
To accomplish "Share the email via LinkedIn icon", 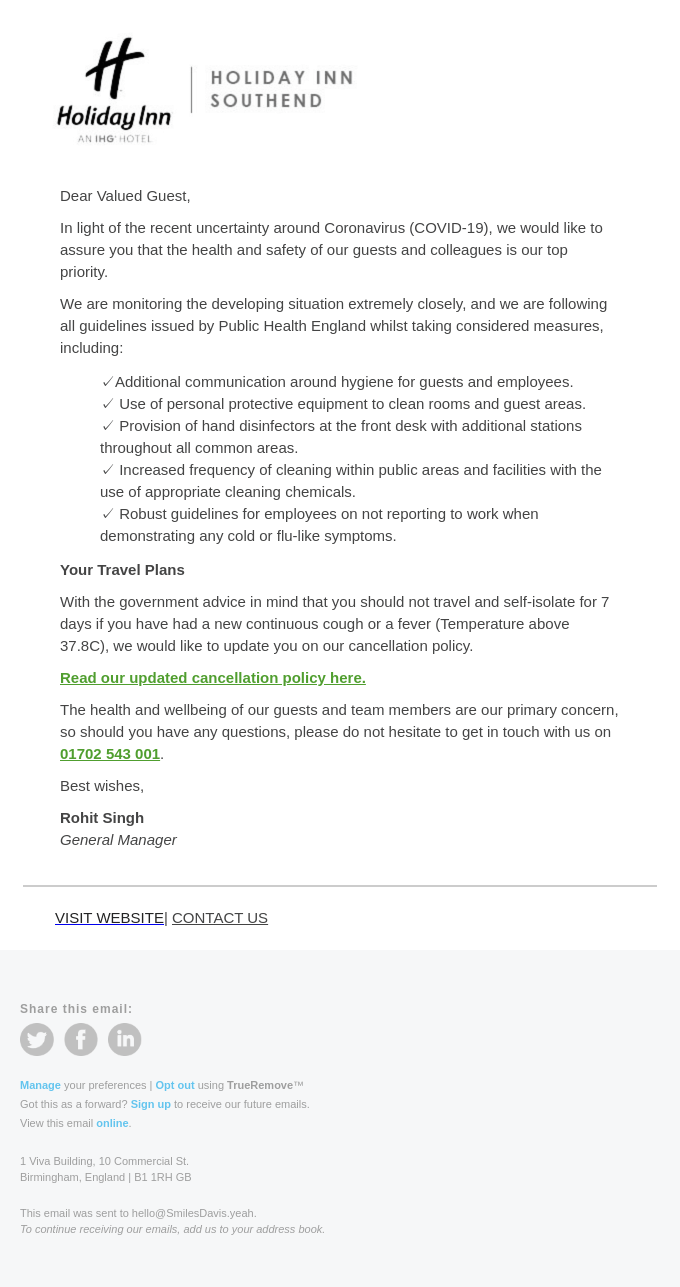I will pyautogui.click(x=125, y=1039).
